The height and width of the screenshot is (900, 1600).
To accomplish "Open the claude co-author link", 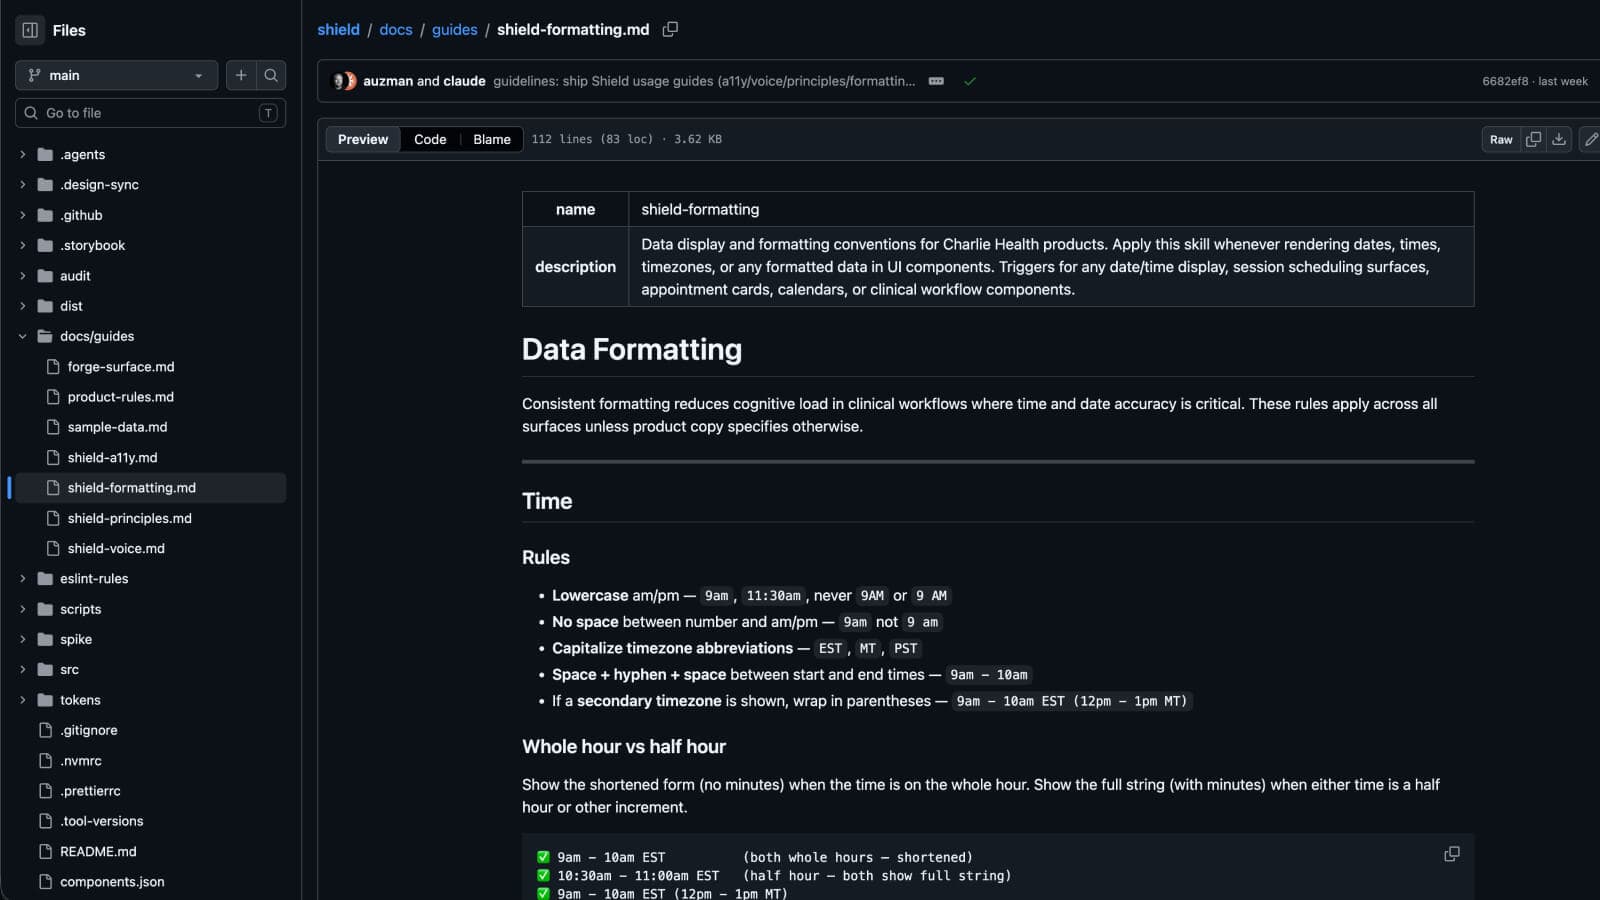I will (464, 81).
